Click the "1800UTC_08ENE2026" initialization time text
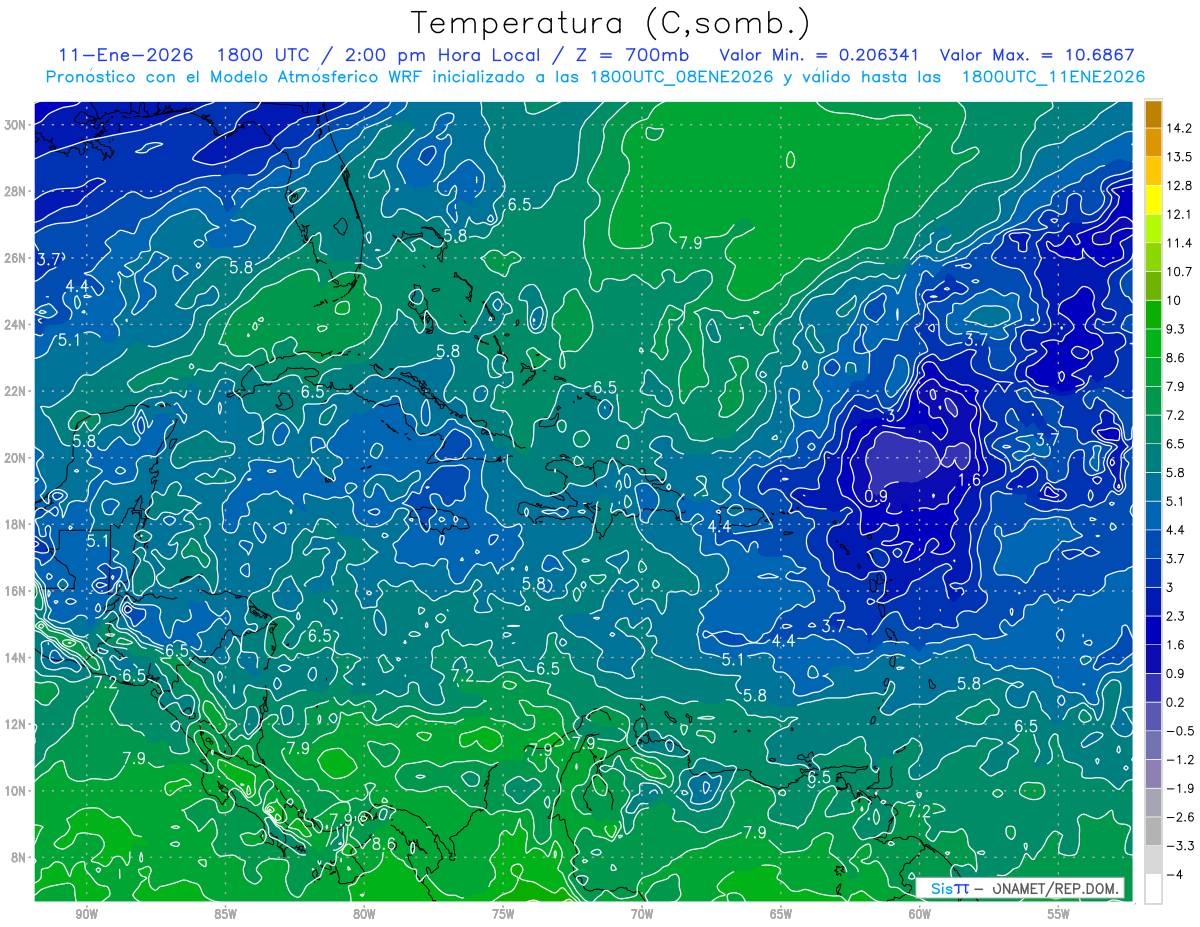The height and width of the screenshot is (927, 1200). [683, 77]
